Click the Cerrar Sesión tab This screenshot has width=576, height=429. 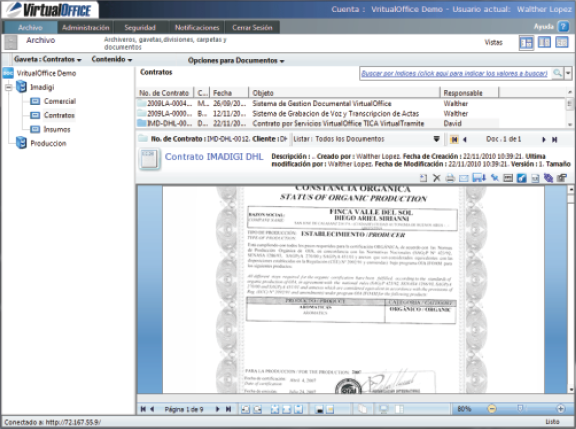pyautogui.click(x=252, y=28)
